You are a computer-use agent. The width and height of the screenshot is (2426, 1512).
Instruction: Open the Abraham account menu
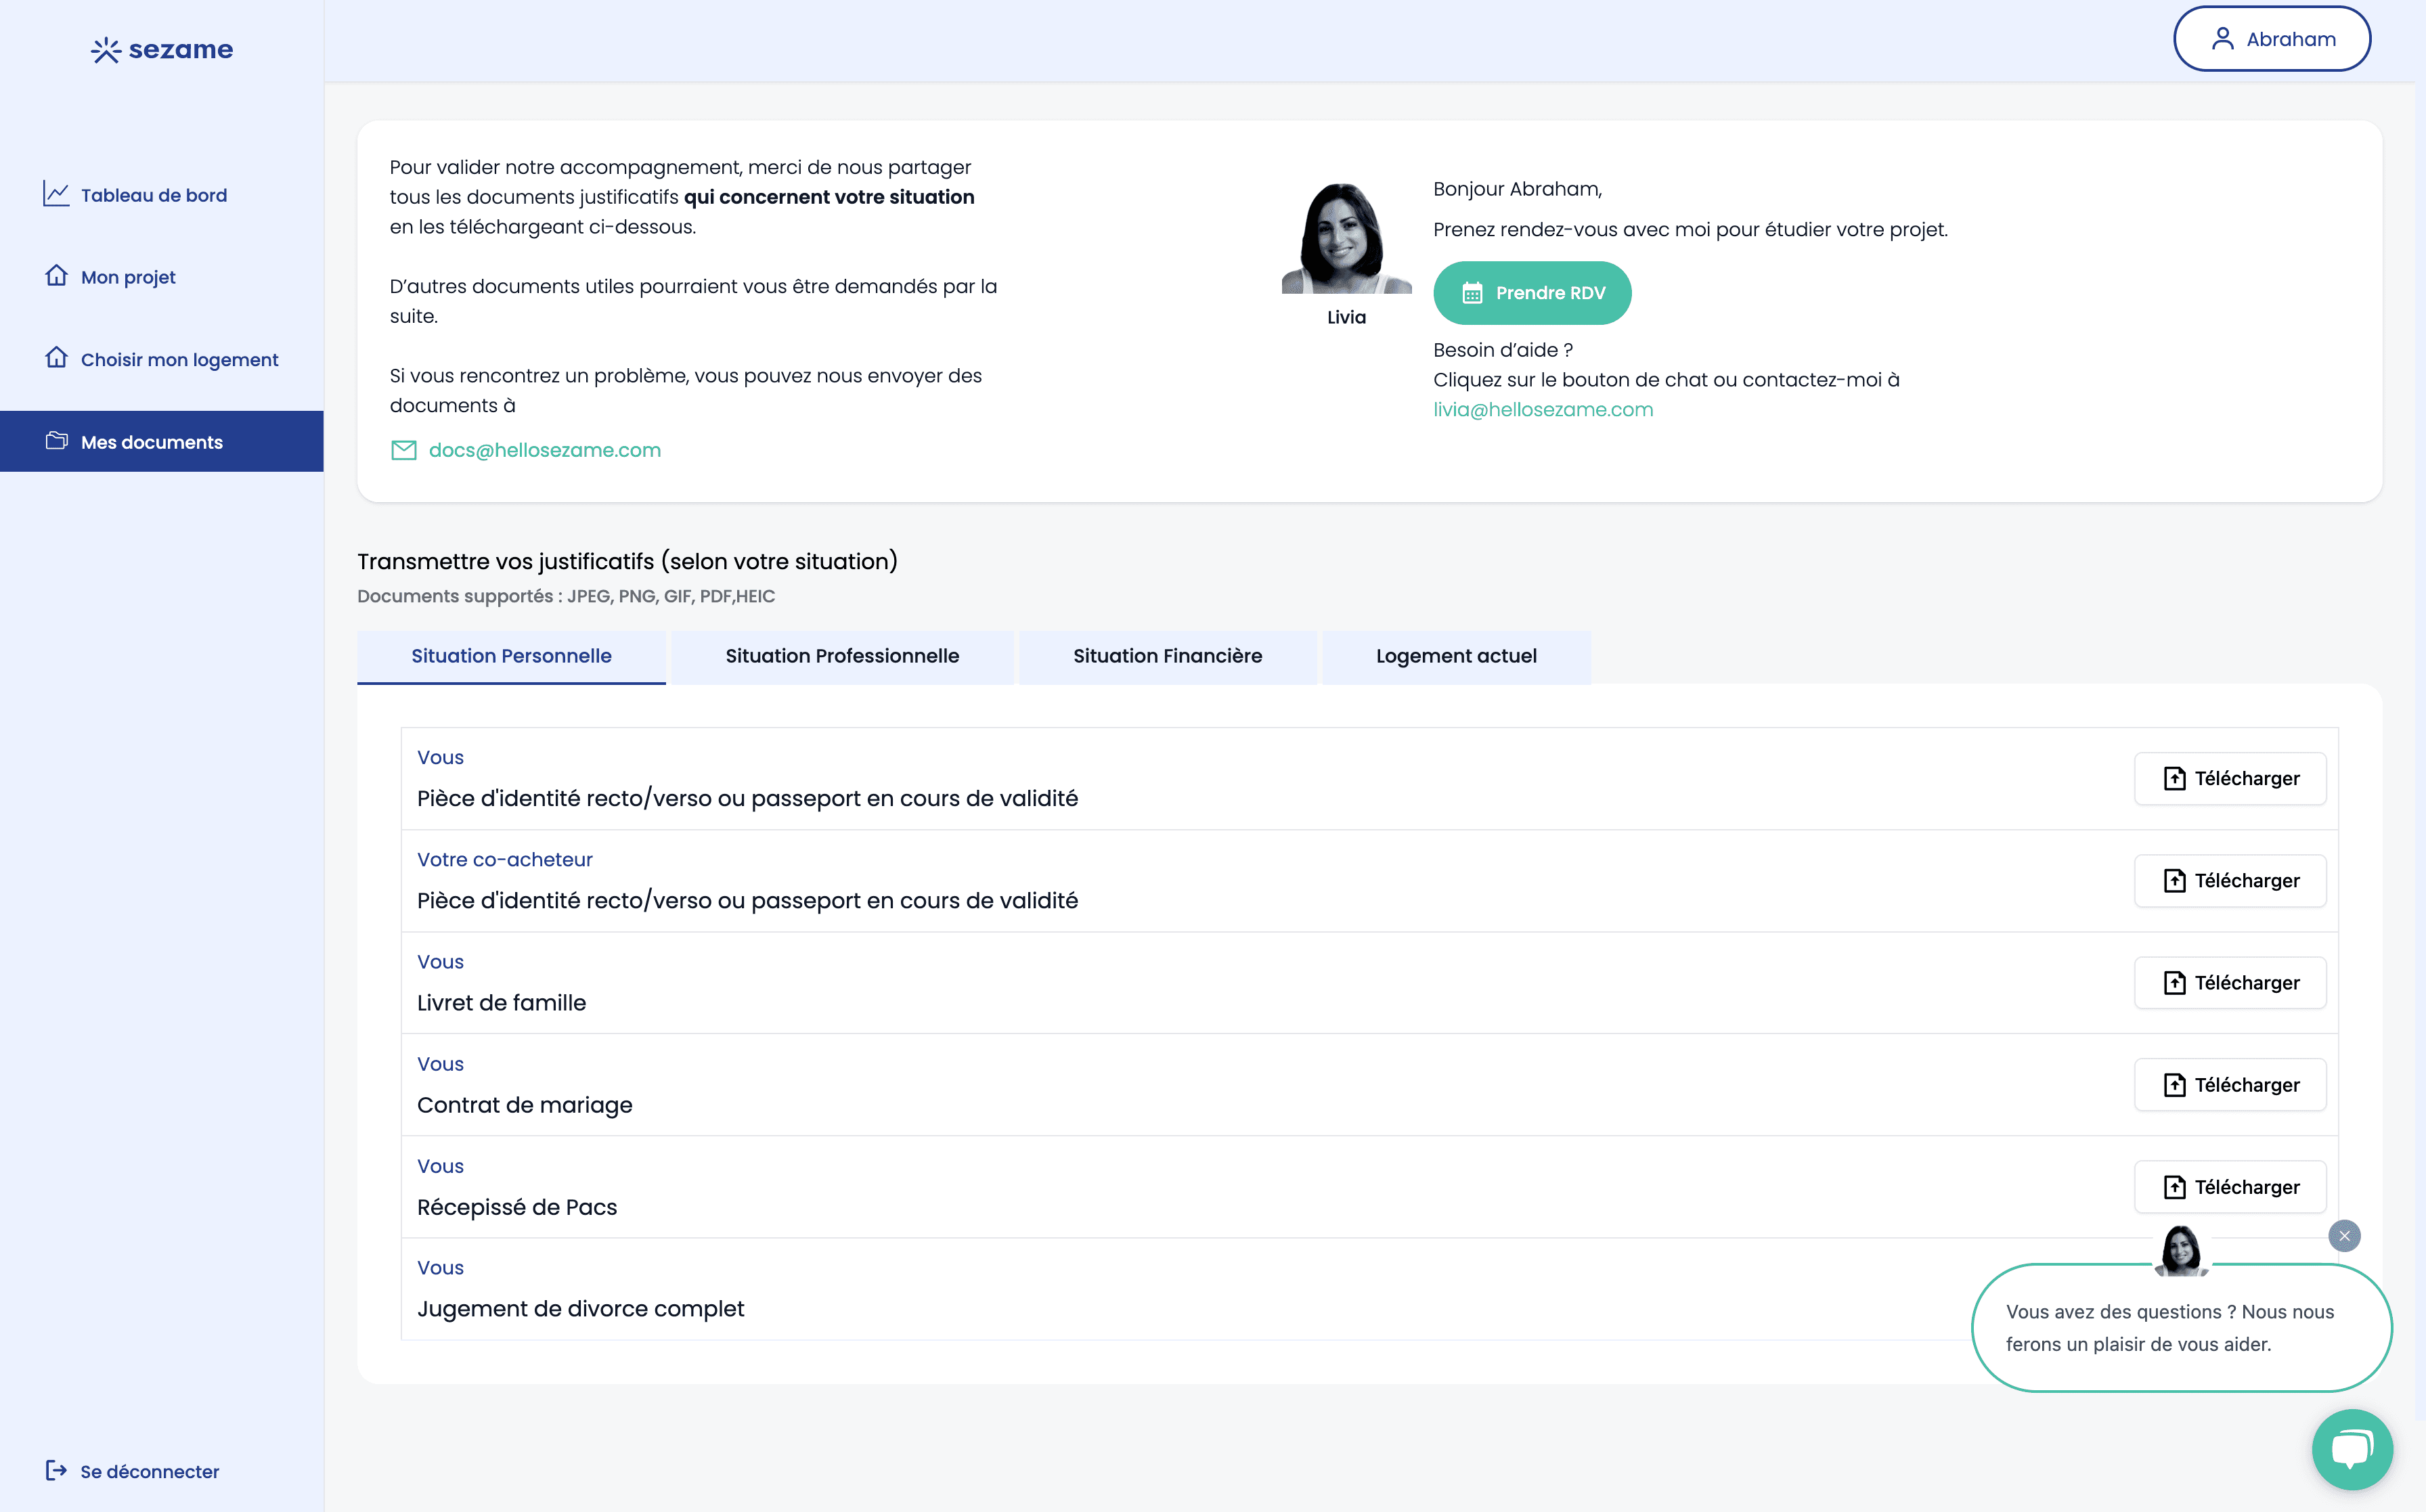pos(2271,38)
